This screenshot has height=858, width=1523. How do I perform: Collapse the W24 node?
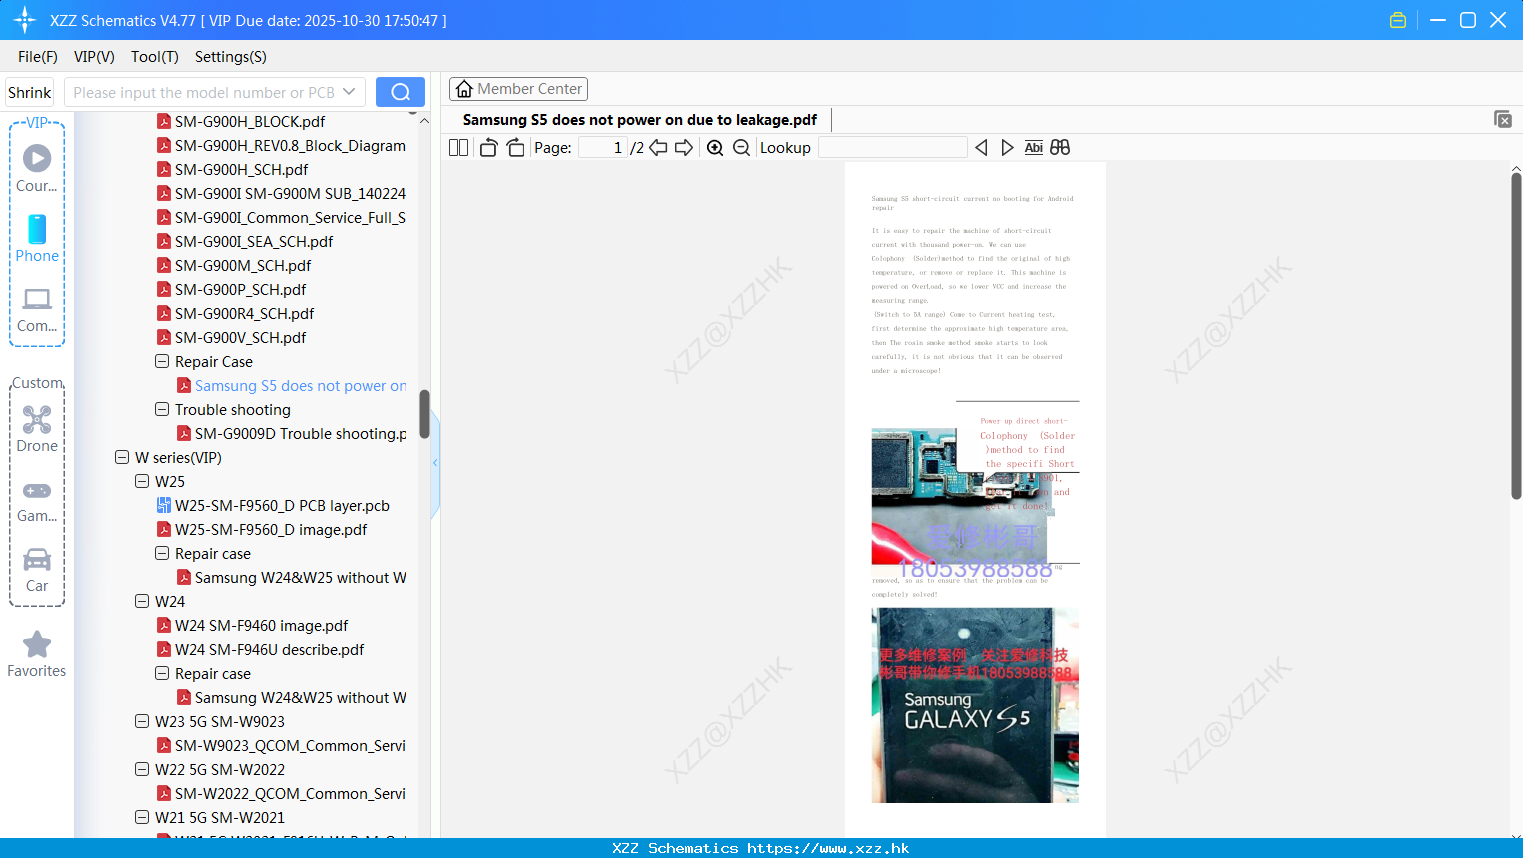(142, 601)
